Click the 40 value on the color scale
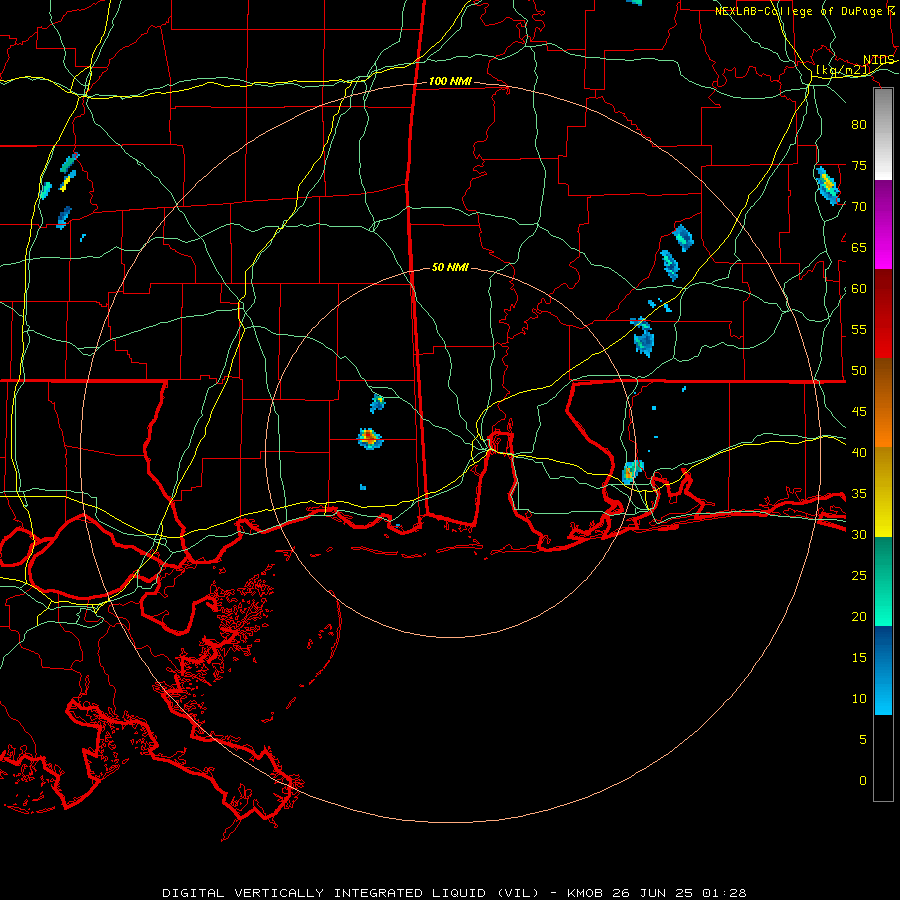The image size is (900, 900). click(859, 452)
